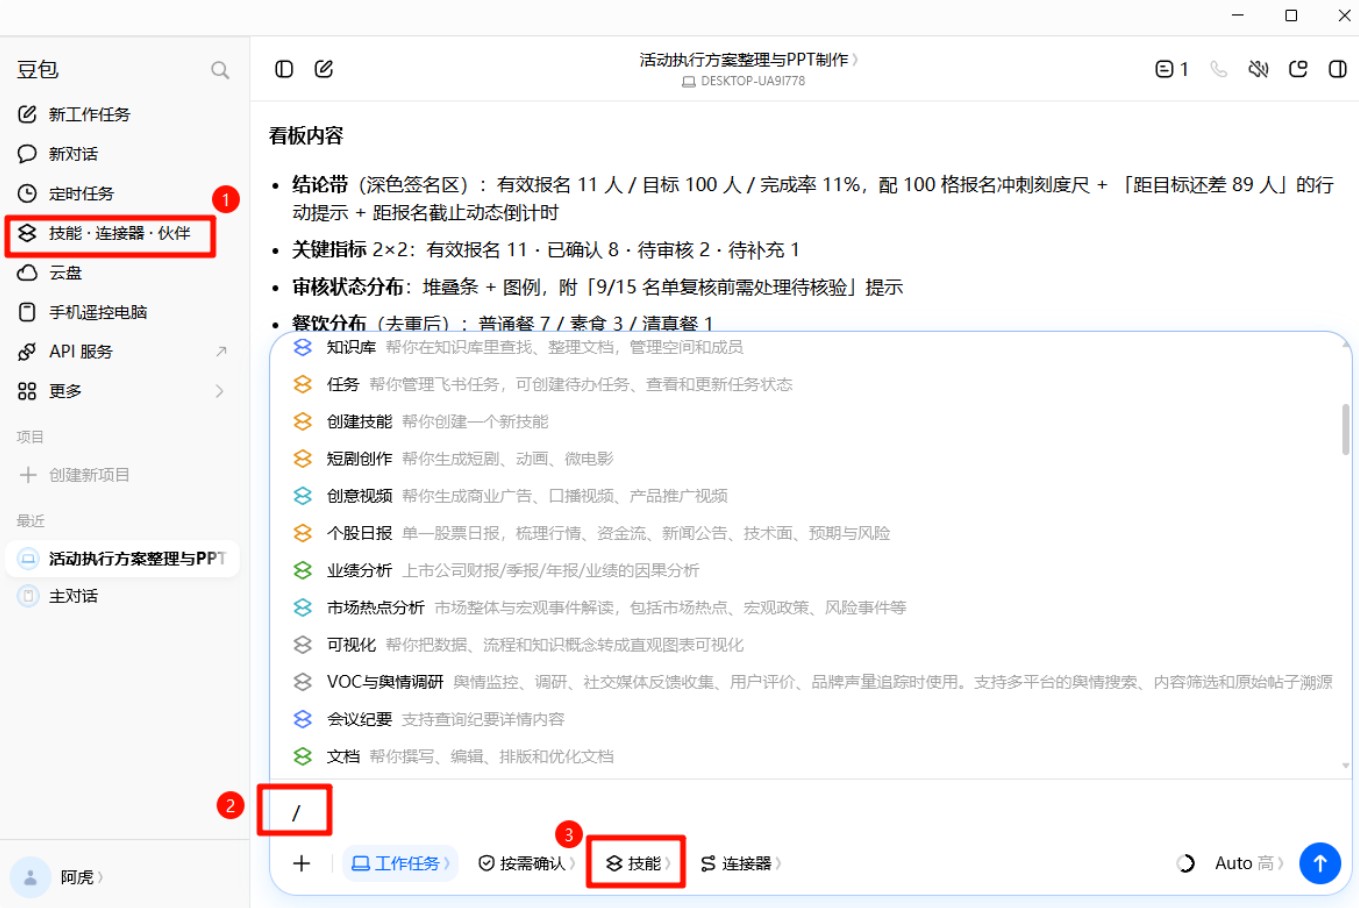1359x908 pixels.
Task: Select the 短剧创作 skill
Action: pos(810,458)
